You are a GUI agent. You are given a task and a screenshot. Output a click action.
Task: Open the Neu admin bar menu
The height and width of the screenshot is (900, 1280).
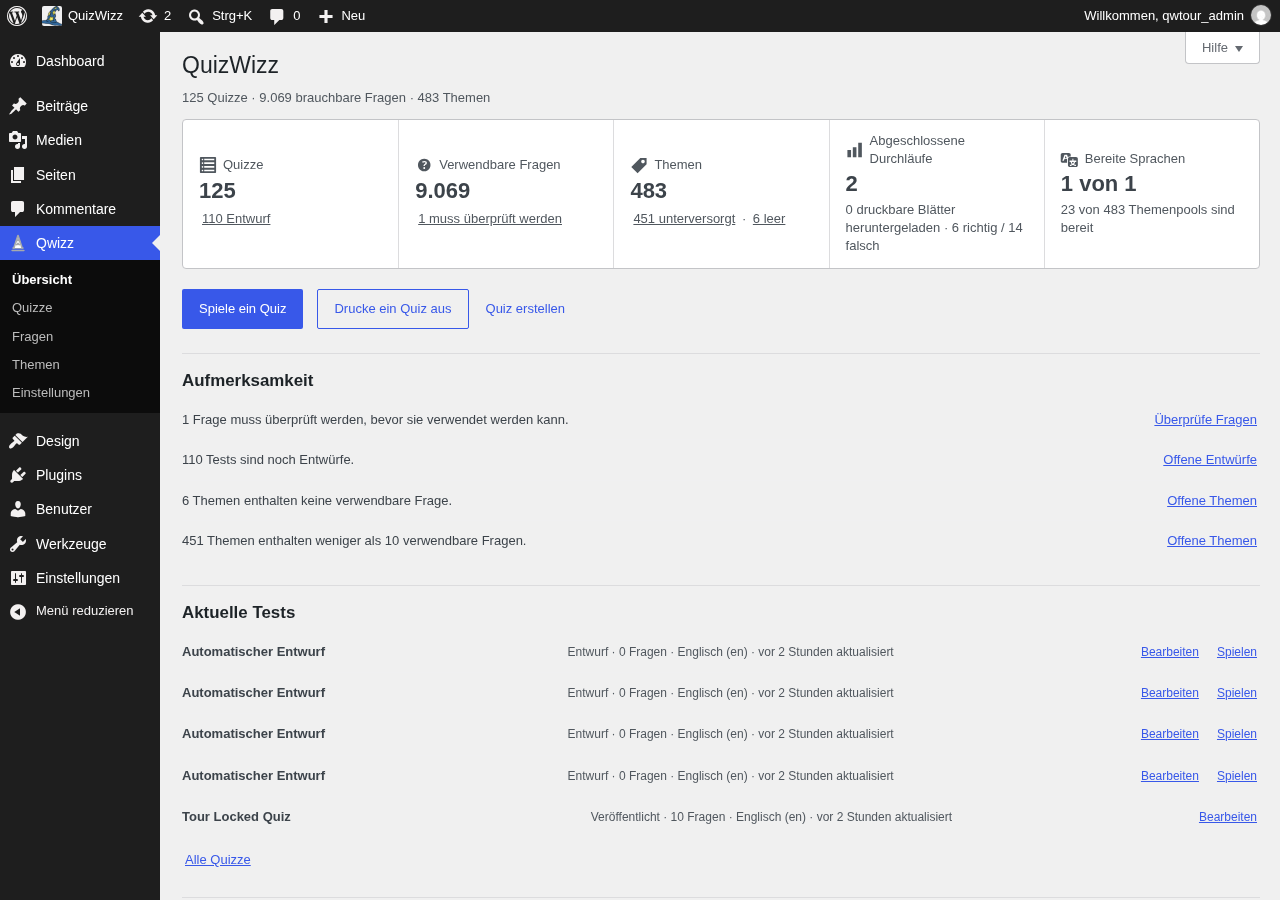(341, 16)
